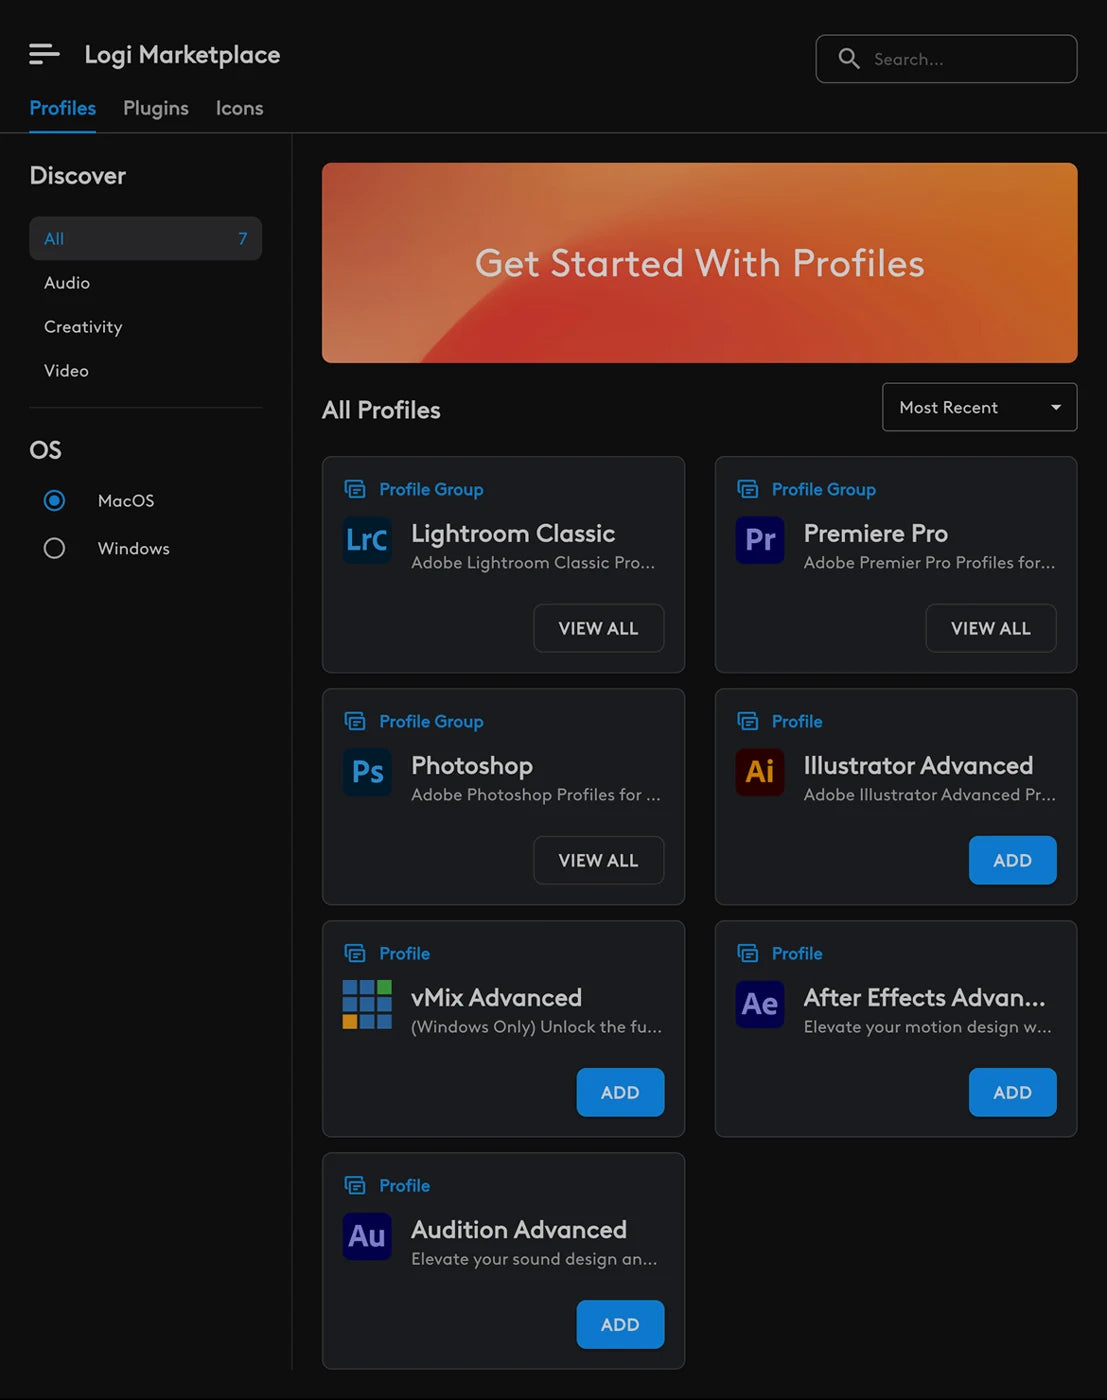This screenshot has width=1107, height=1400.
Task: Select the Windows radio button
Action: pyautogui.click(x=54, y=548)
